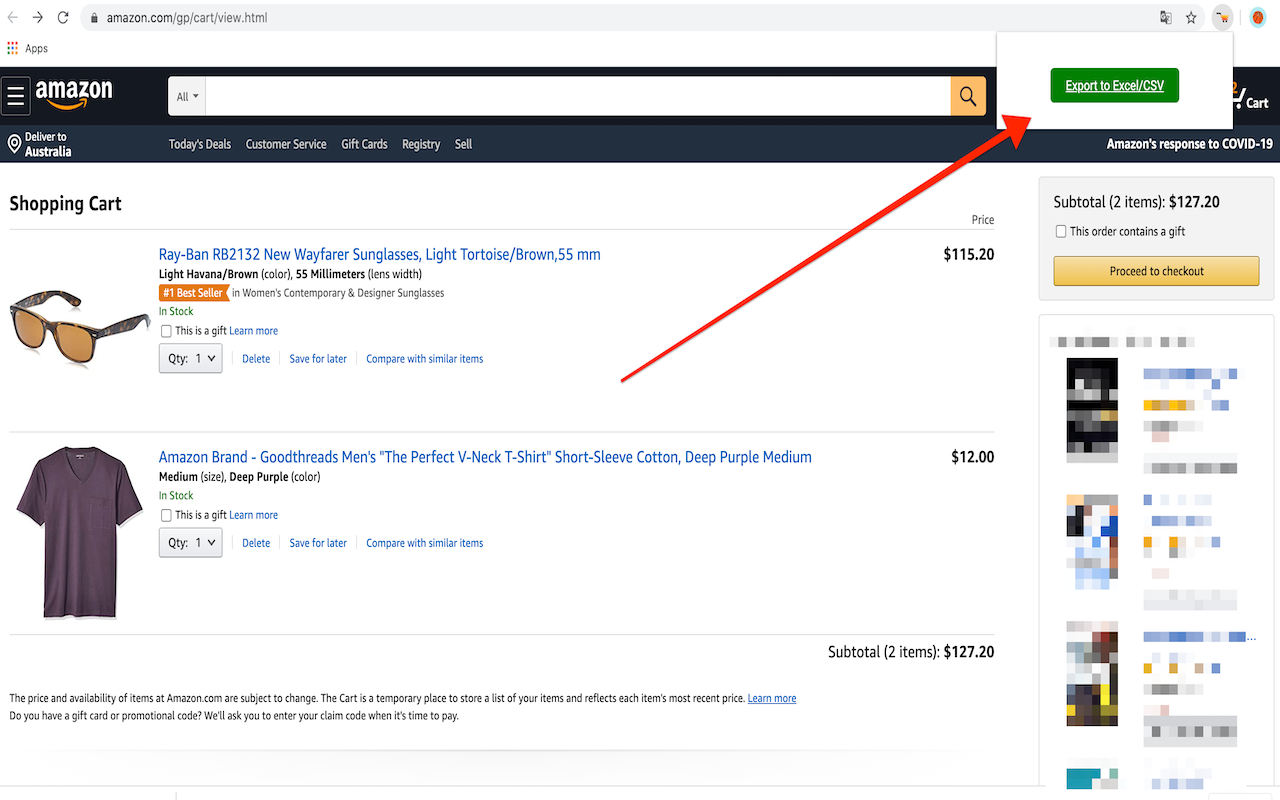Open the Amazon hamburger menu
1280x800 pixels.
coord(16,96)
